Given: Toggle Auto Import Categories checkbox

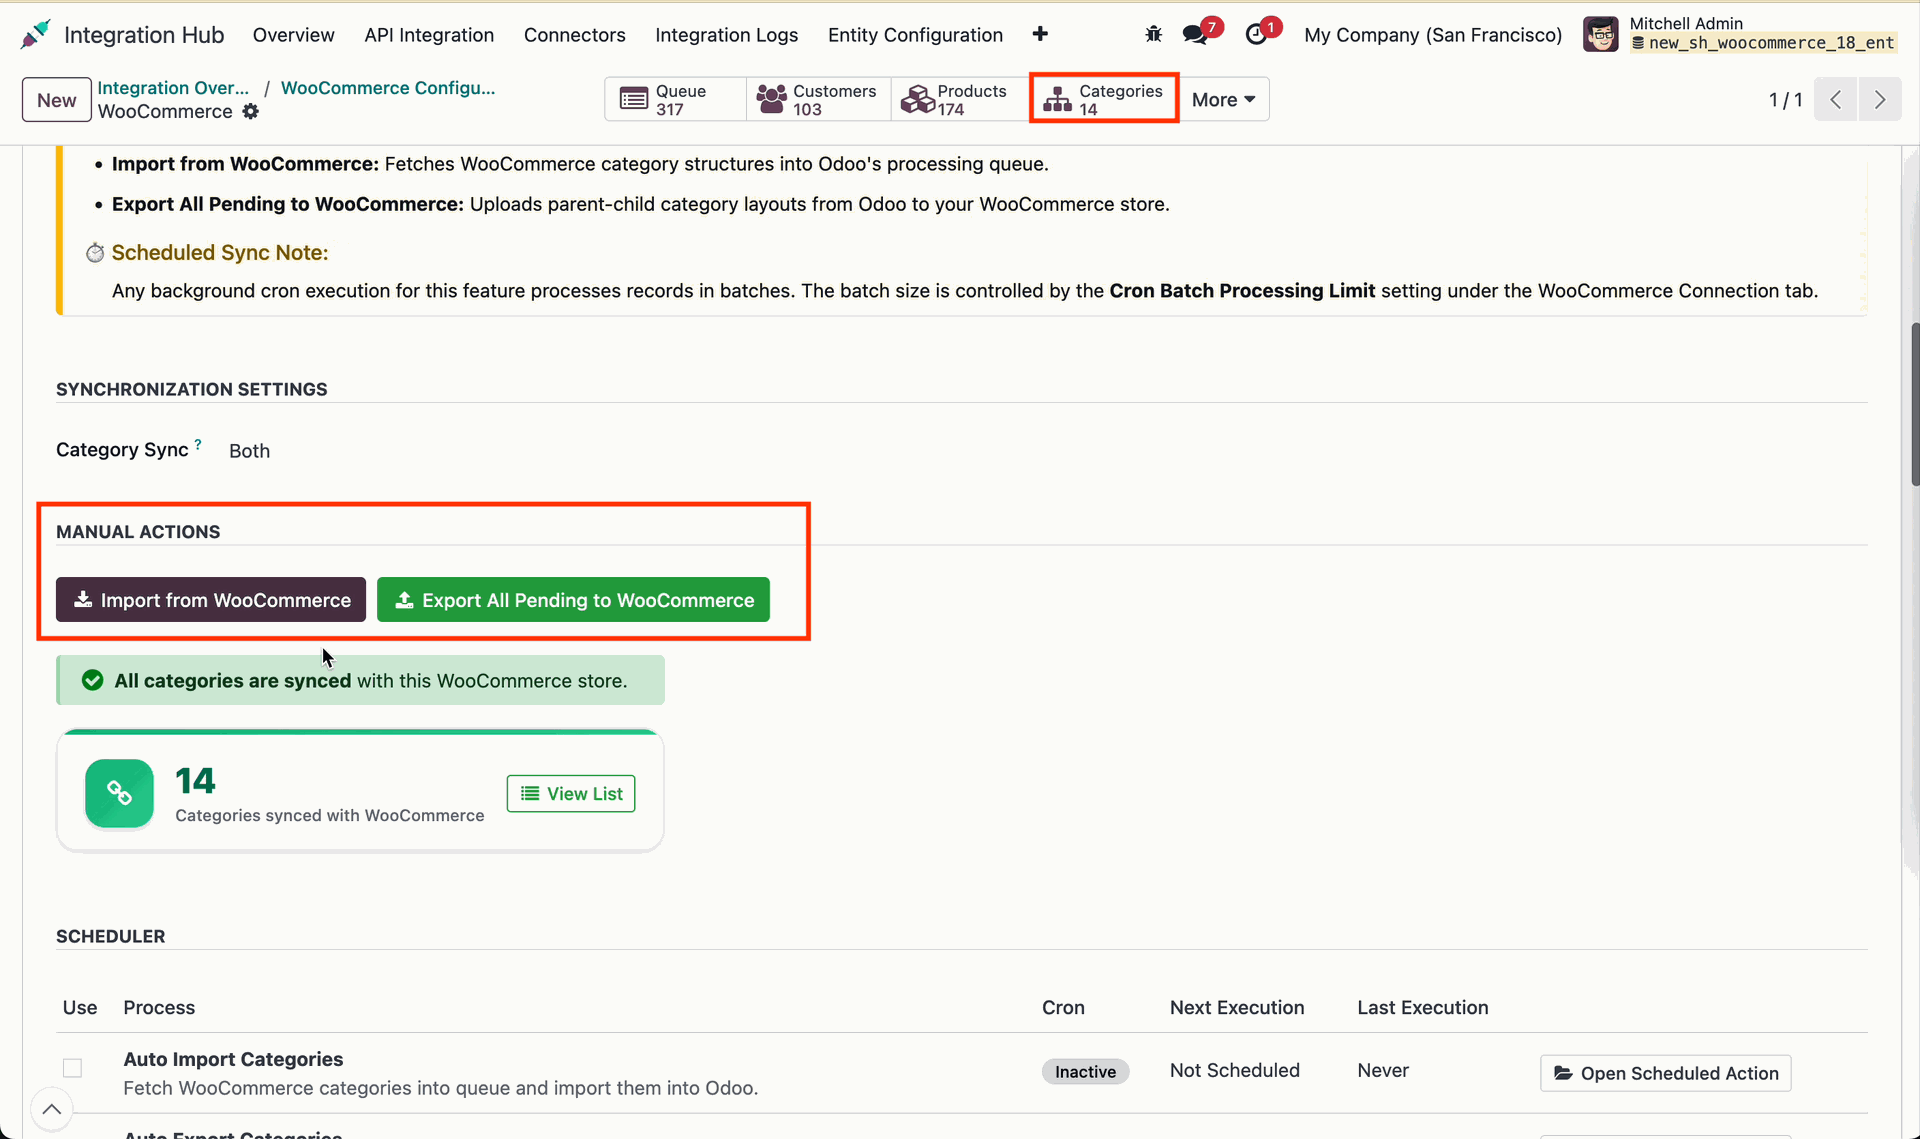Looking at the screenshot, I should (x=72, y=1068).
